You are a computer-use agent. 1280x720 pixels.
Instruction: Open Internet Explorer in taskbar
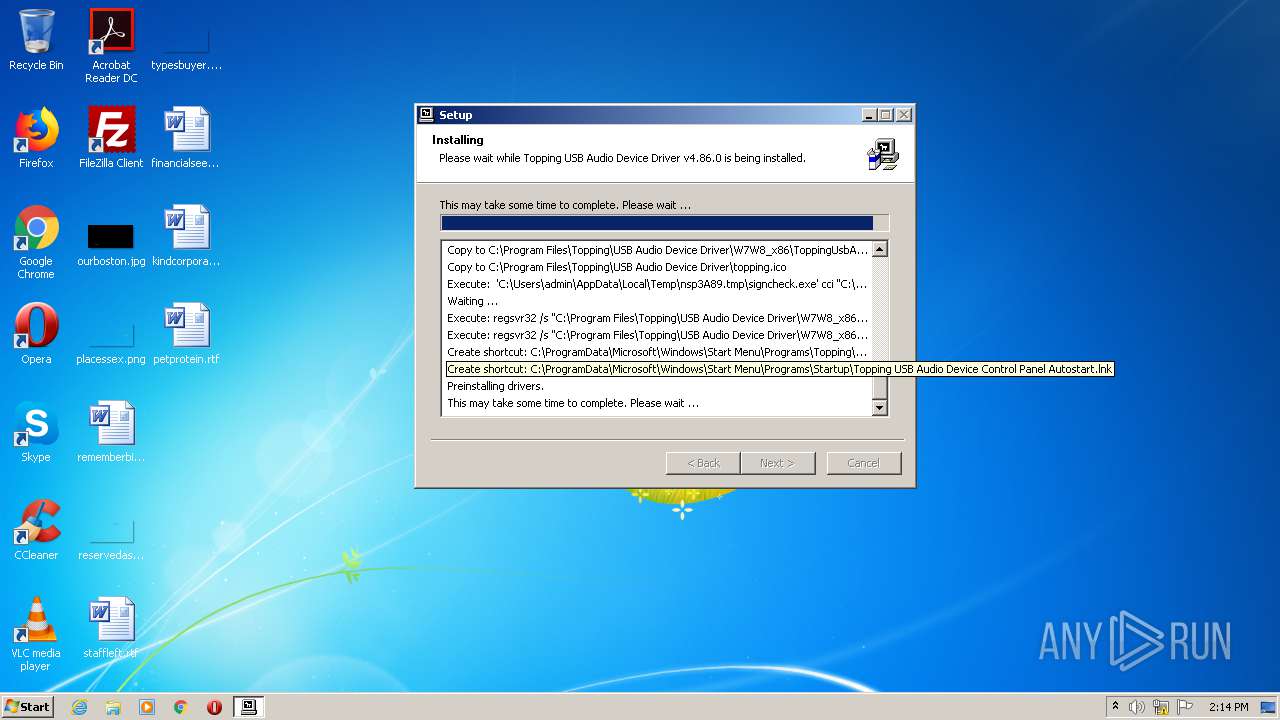(x=80, y=707)
